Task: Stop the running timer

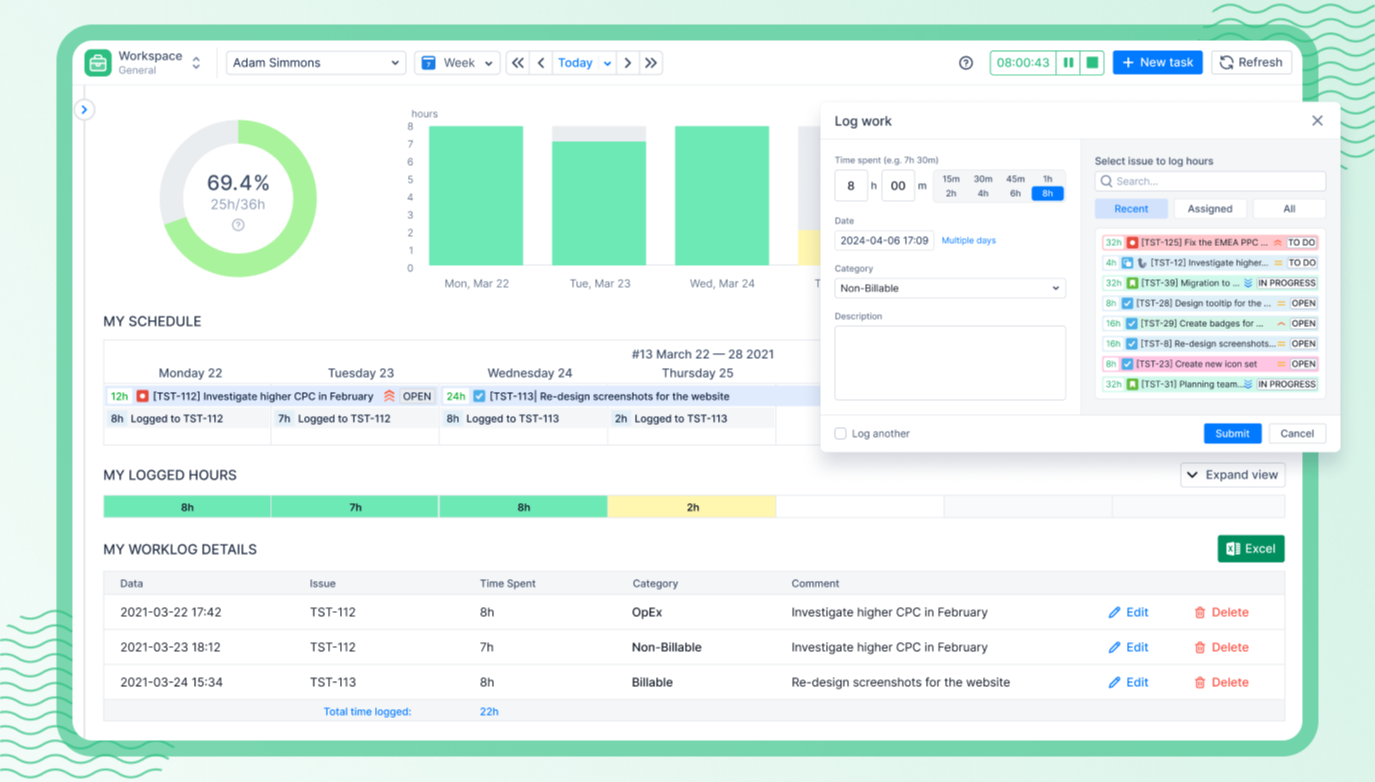Action: pyautogui.click(x=1092, y=63)
